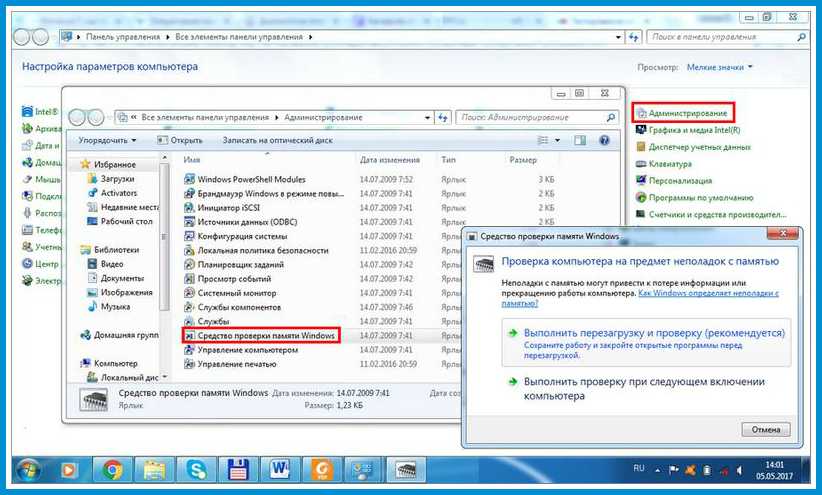Click Панель управления breadcrumb
822x495 pixels.
(123, 37)
